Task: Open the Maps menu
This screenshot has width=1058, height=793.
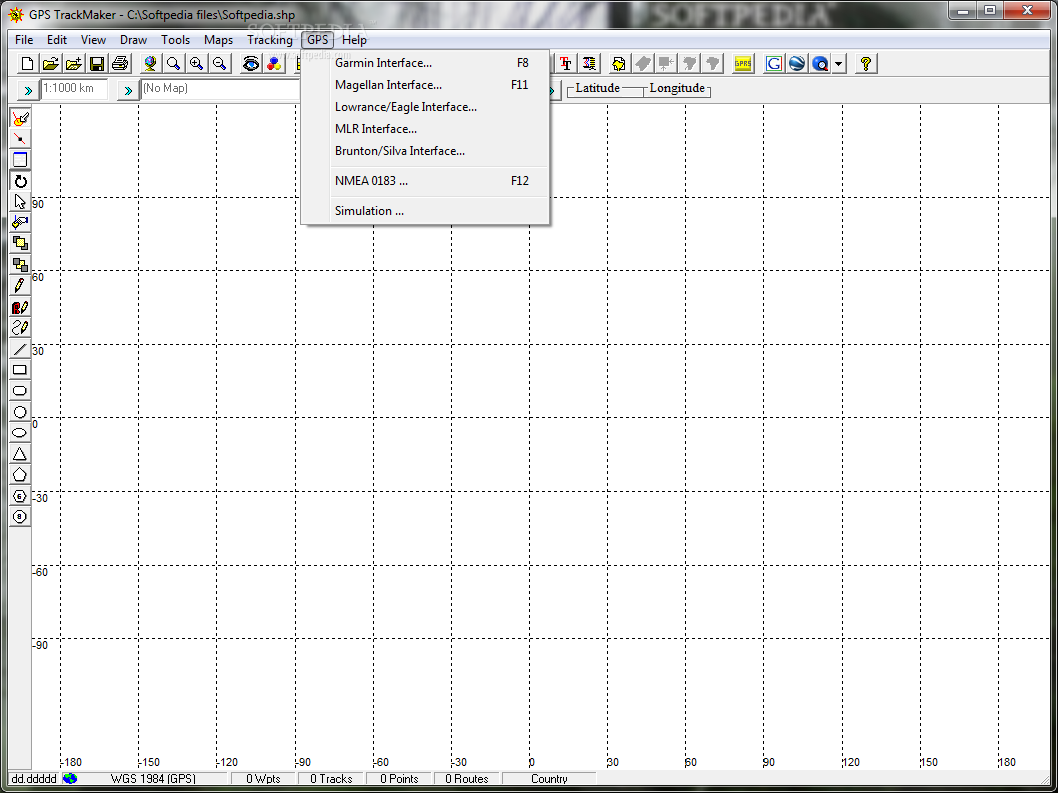Action: [219, 40]
